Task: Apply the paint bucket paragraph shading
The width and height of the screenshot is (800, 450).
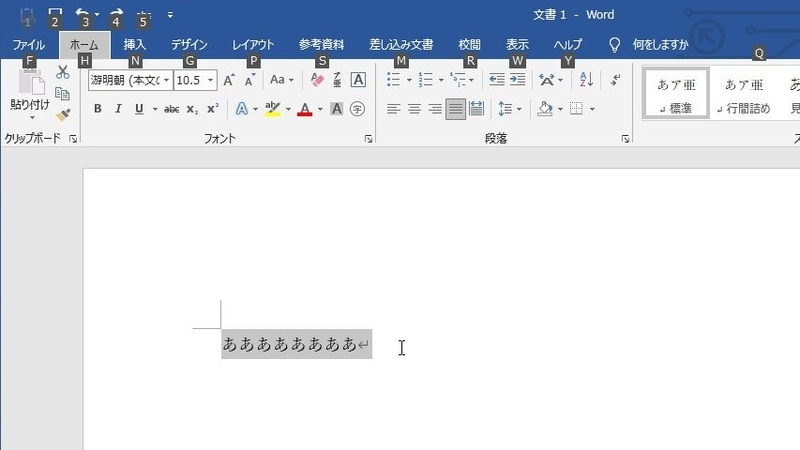Action: (x=545, y=109)
